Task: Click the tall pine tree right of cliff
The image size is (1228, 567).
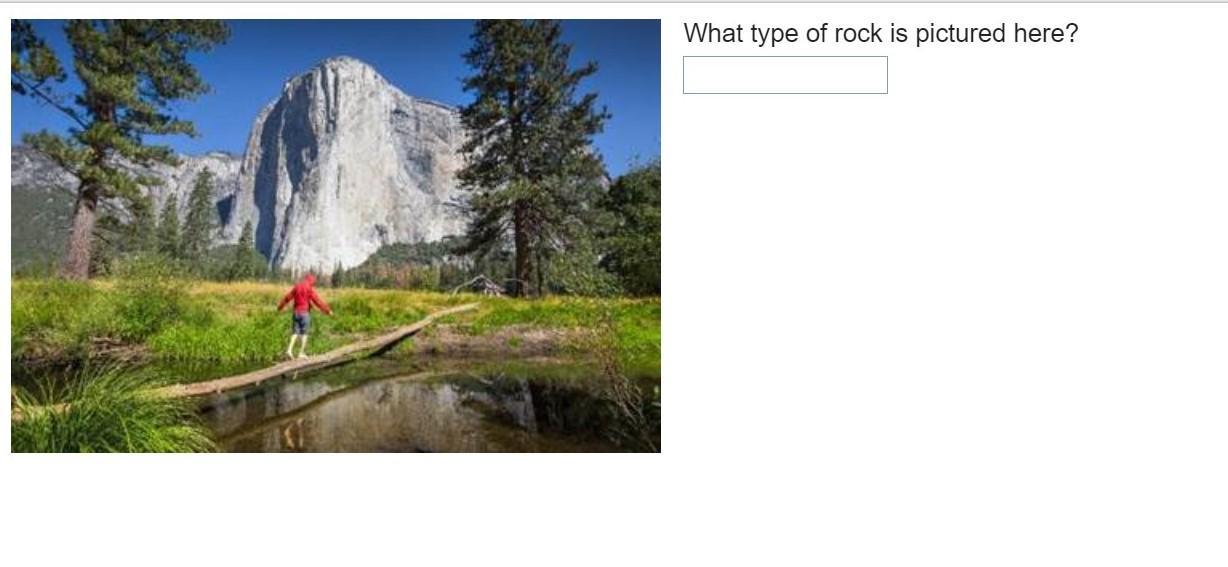Action: tap(528, 150)
